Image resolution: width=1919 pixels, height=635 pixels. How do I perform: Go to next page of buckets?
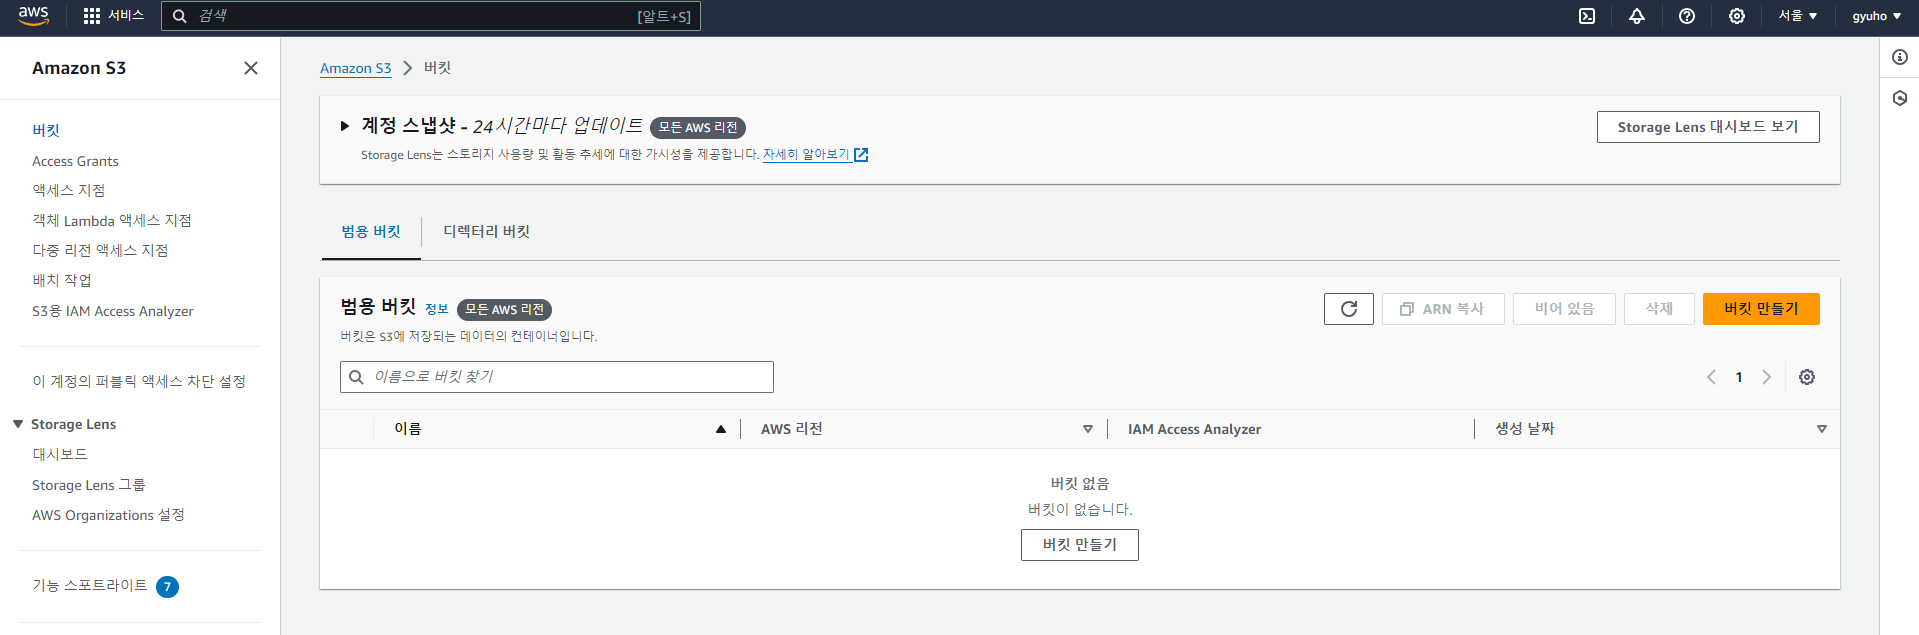coord(1767,377)
